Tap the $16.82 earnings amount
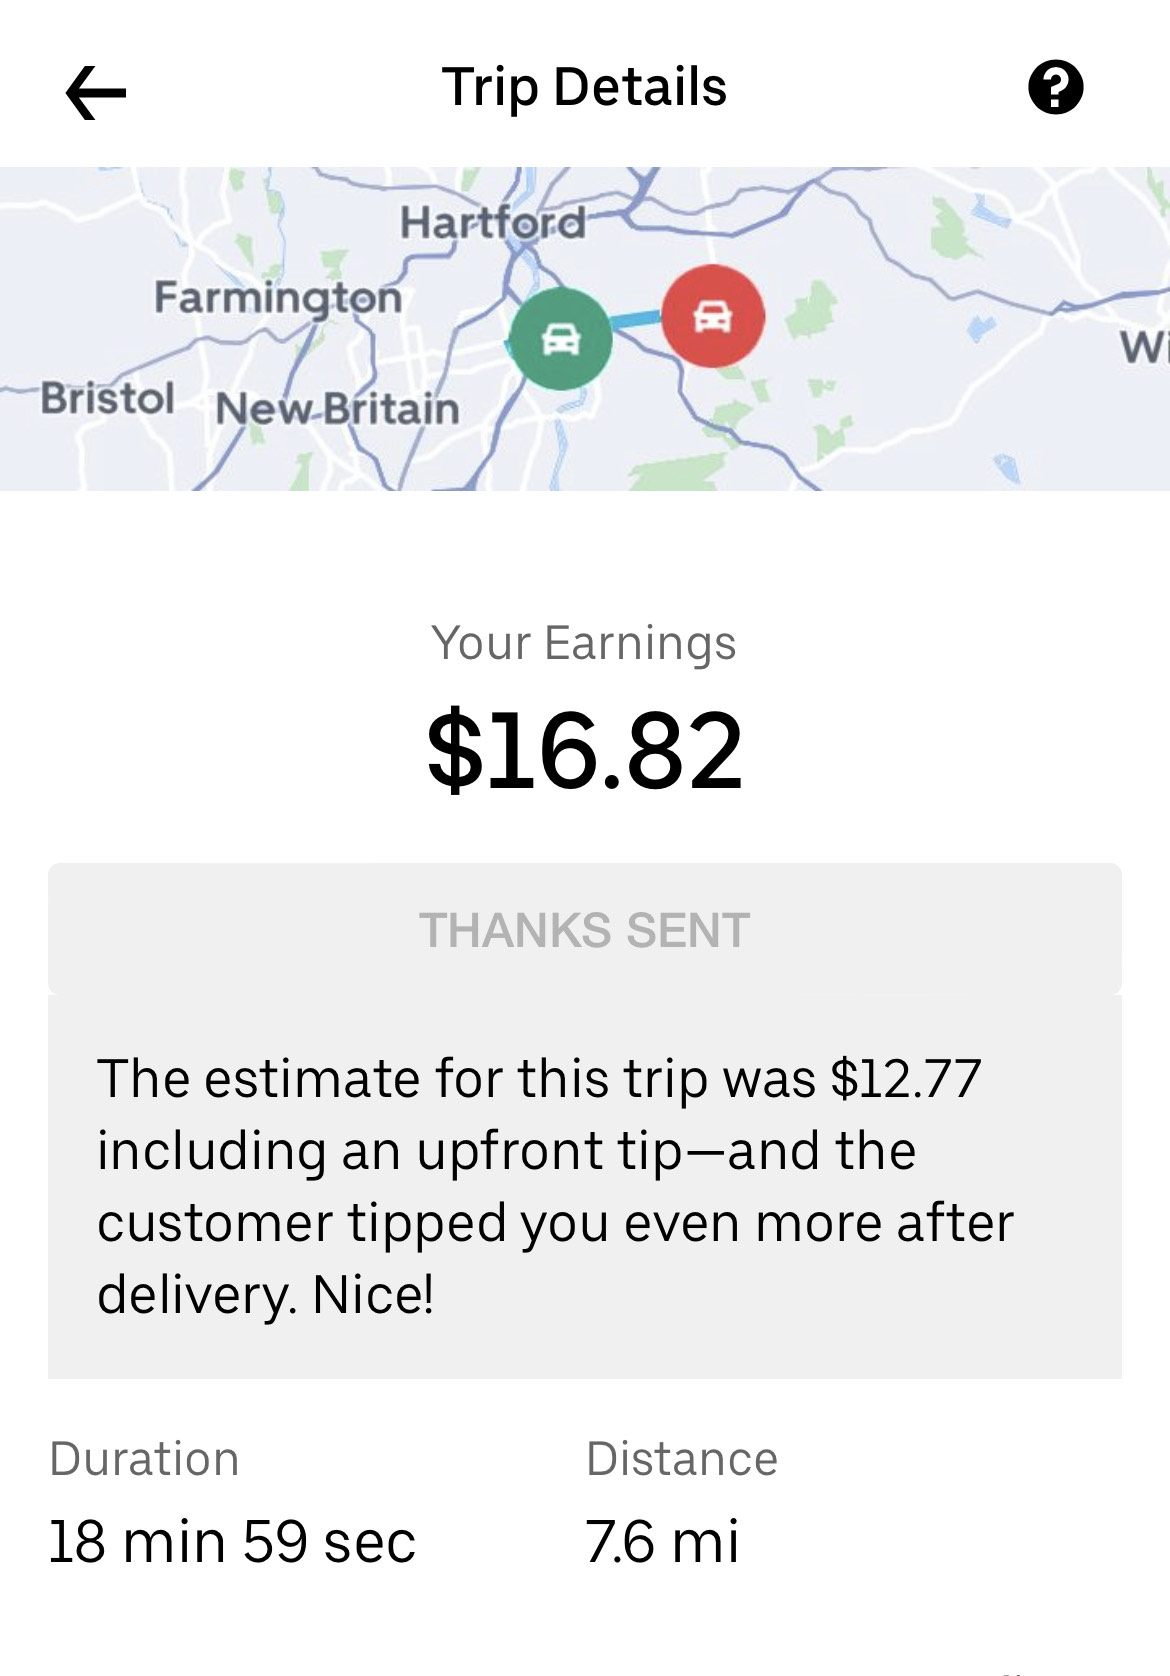Image resolution: width=1170 pixels, height=1676 pixels. pyautogui.click(x=585, y=750)
